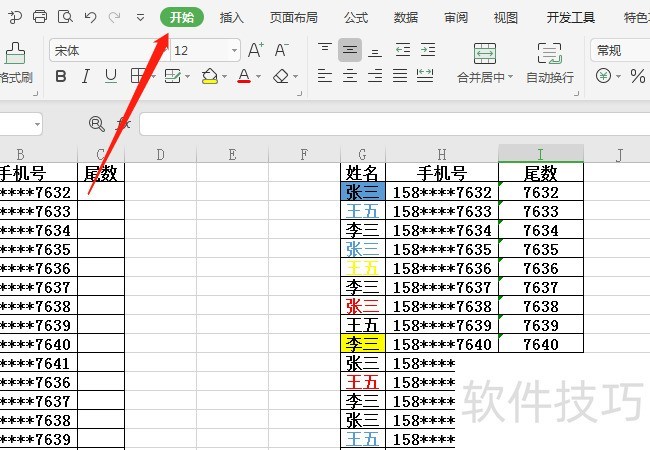
Task: Apply cell borders icon
Action: [138, 76]
